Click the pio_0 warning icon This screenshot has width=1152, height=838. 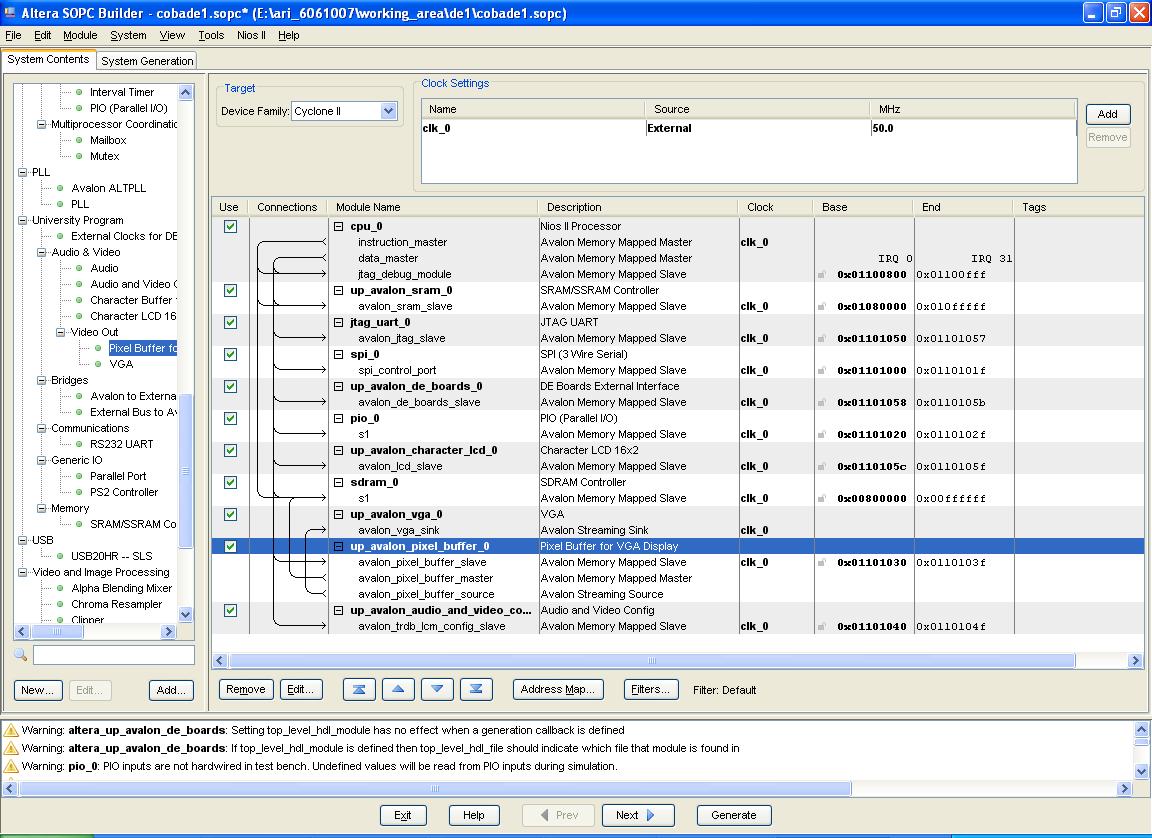[11, 766]
